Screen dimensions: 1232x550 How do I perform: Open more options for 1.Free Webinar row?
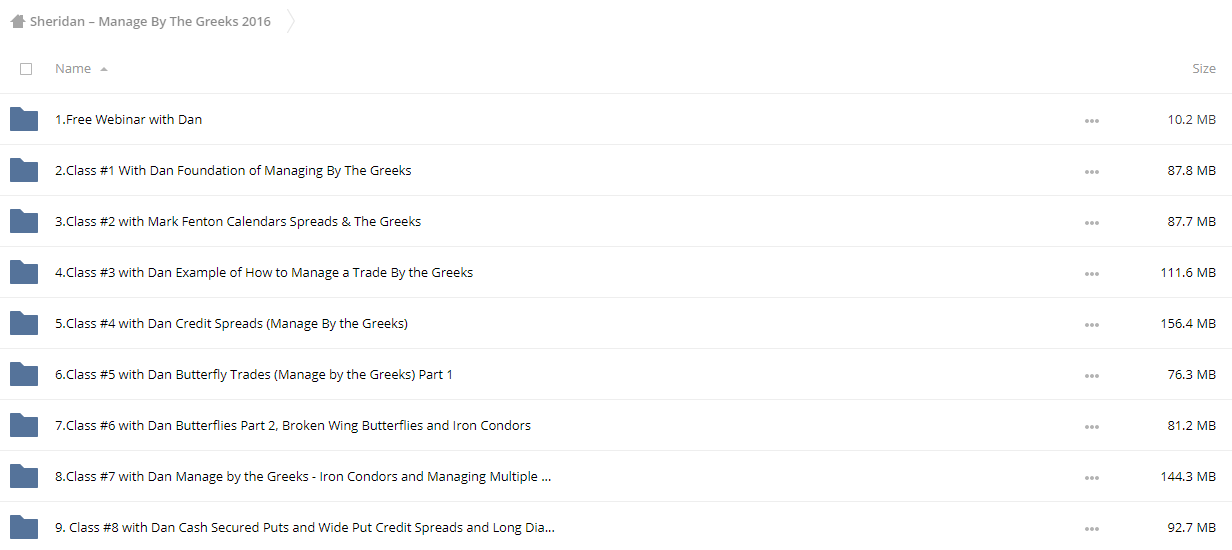point(1091,121)
